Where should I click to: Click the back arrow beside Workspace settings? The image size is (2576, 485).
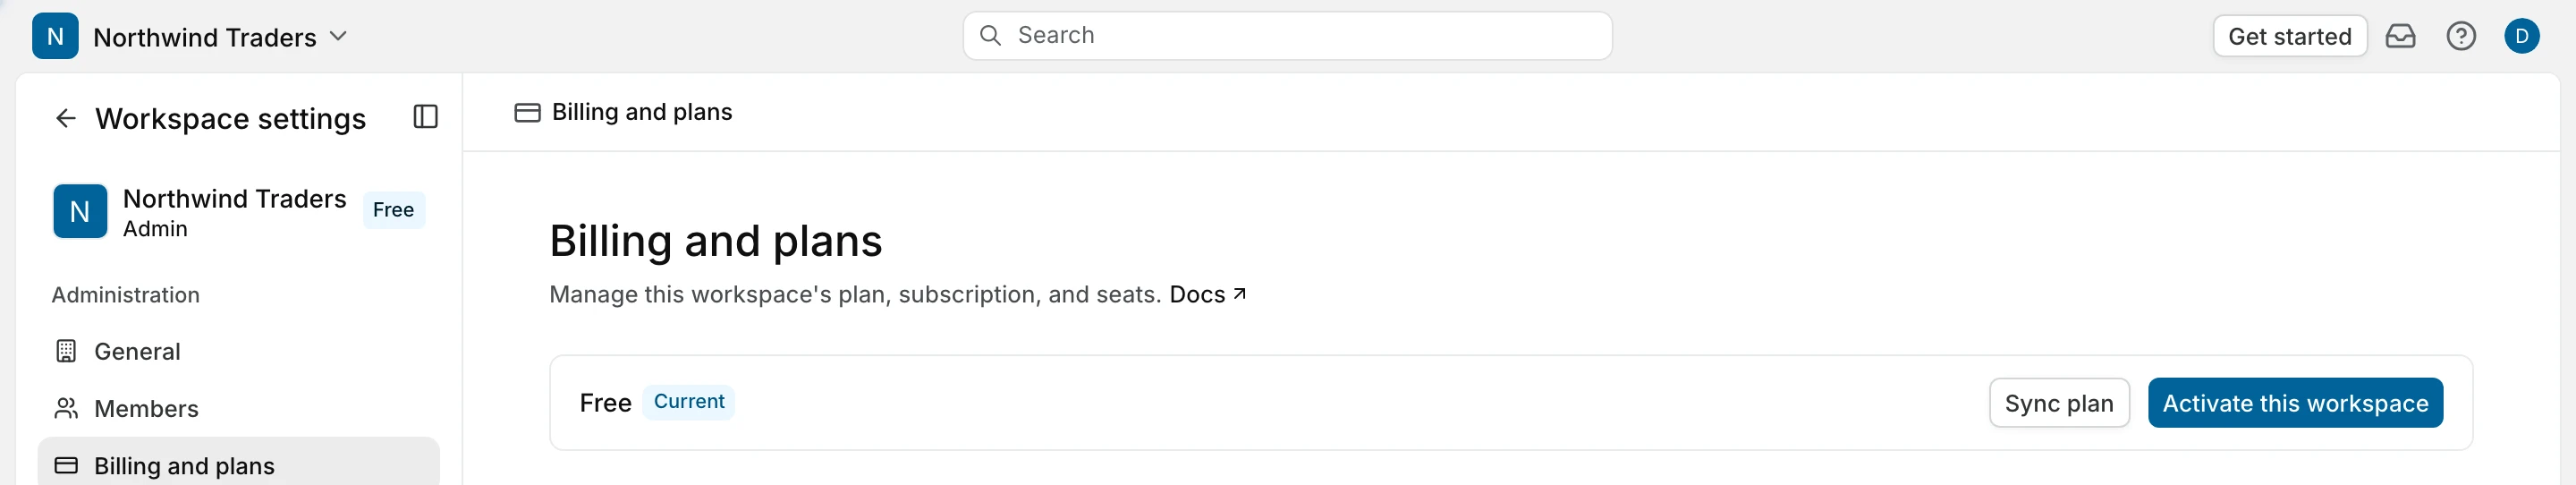tap(66, 118)
